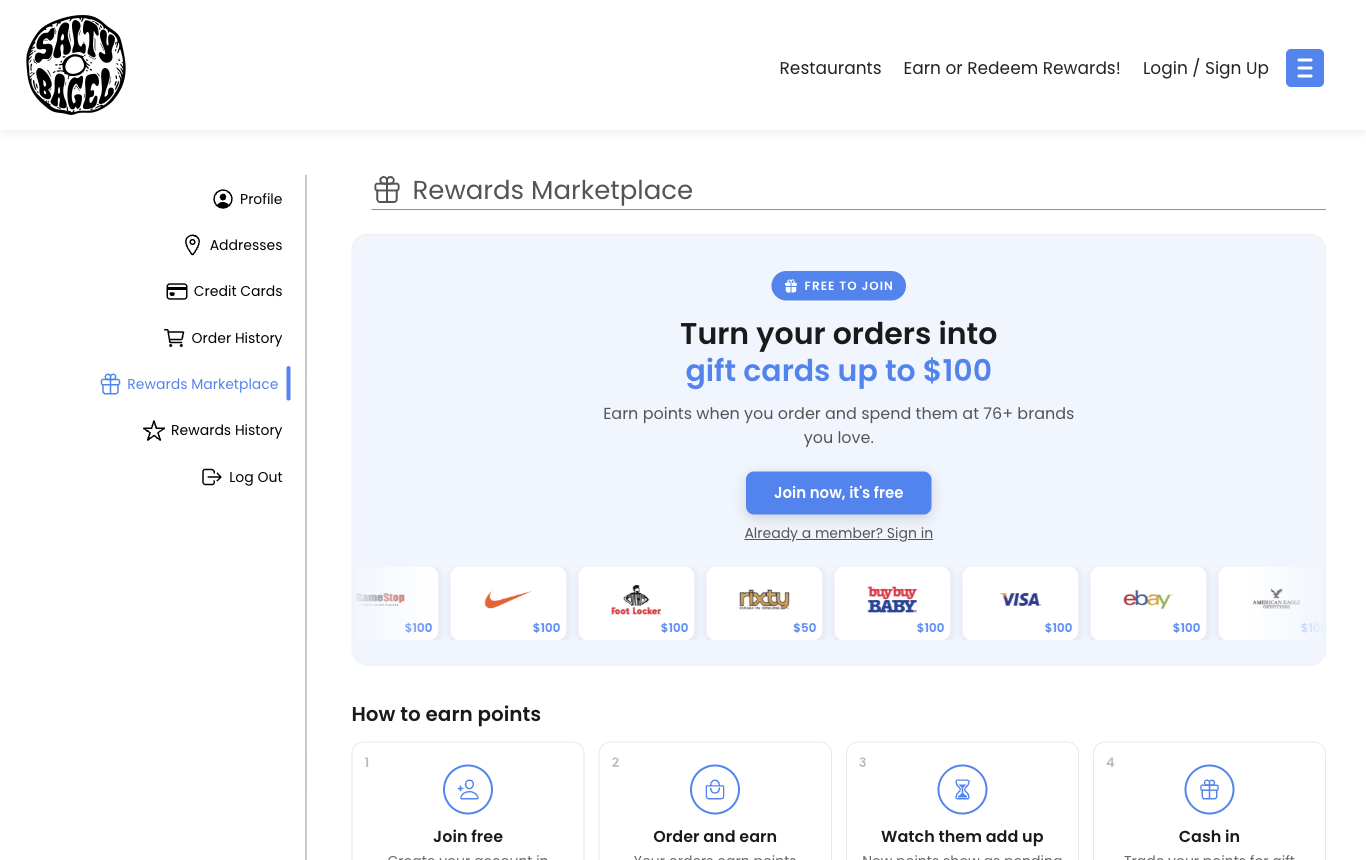Select the Foot Locker $100 gift card
This screenshot has width=1366, height=860.
pos(637,603)
